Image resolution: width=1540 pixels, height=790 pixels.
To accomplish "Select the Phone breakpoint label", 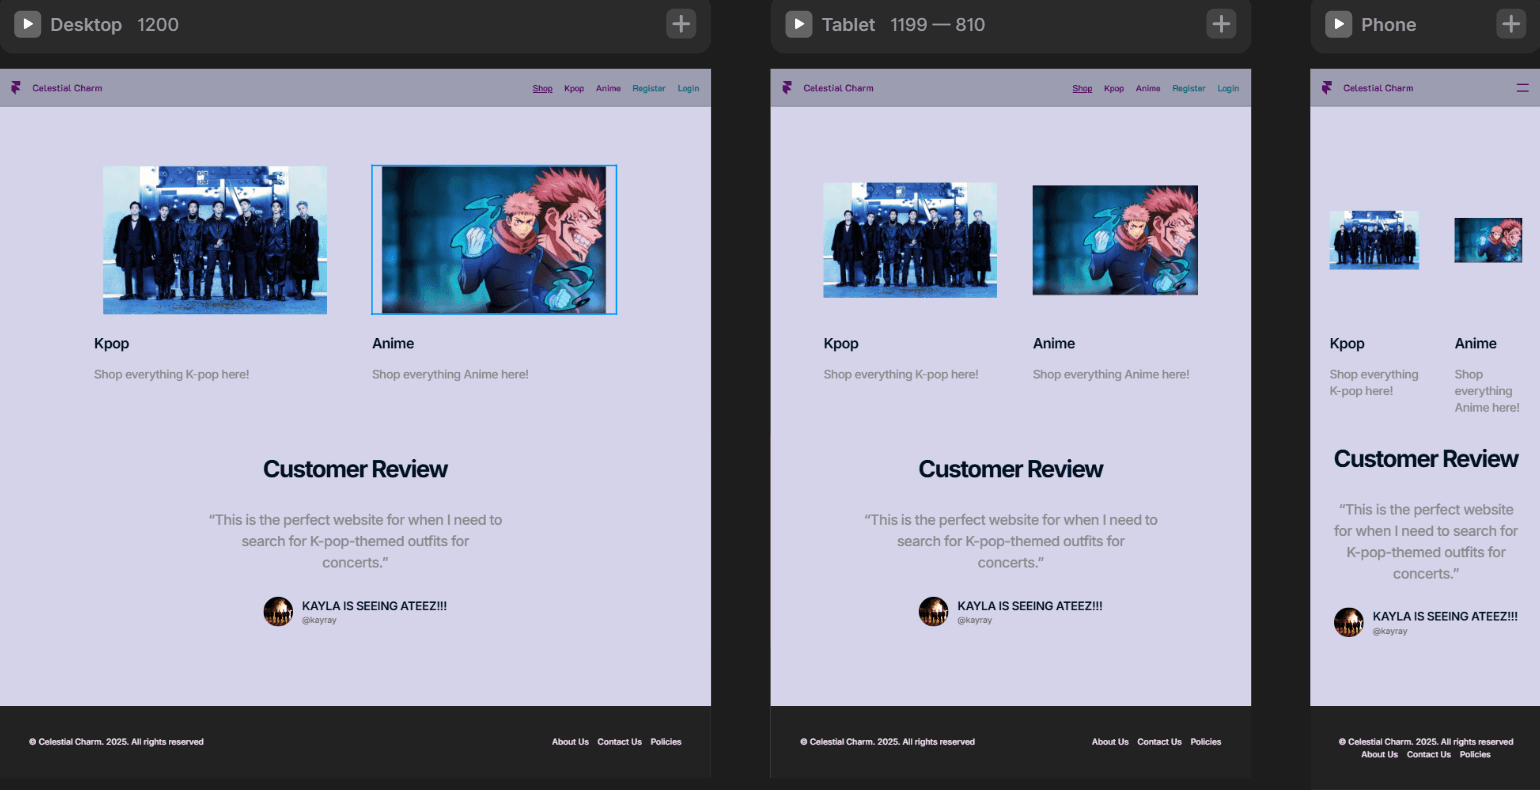I will [1388, 25].
